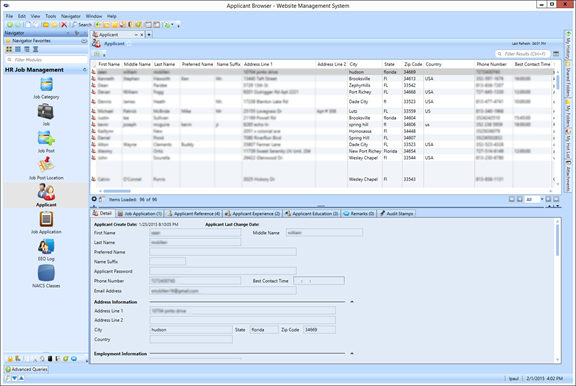This screenshot has width=576, height=386.
Task: Switch to the Audit Stamps tab
Action: click(x=396, y=213)
